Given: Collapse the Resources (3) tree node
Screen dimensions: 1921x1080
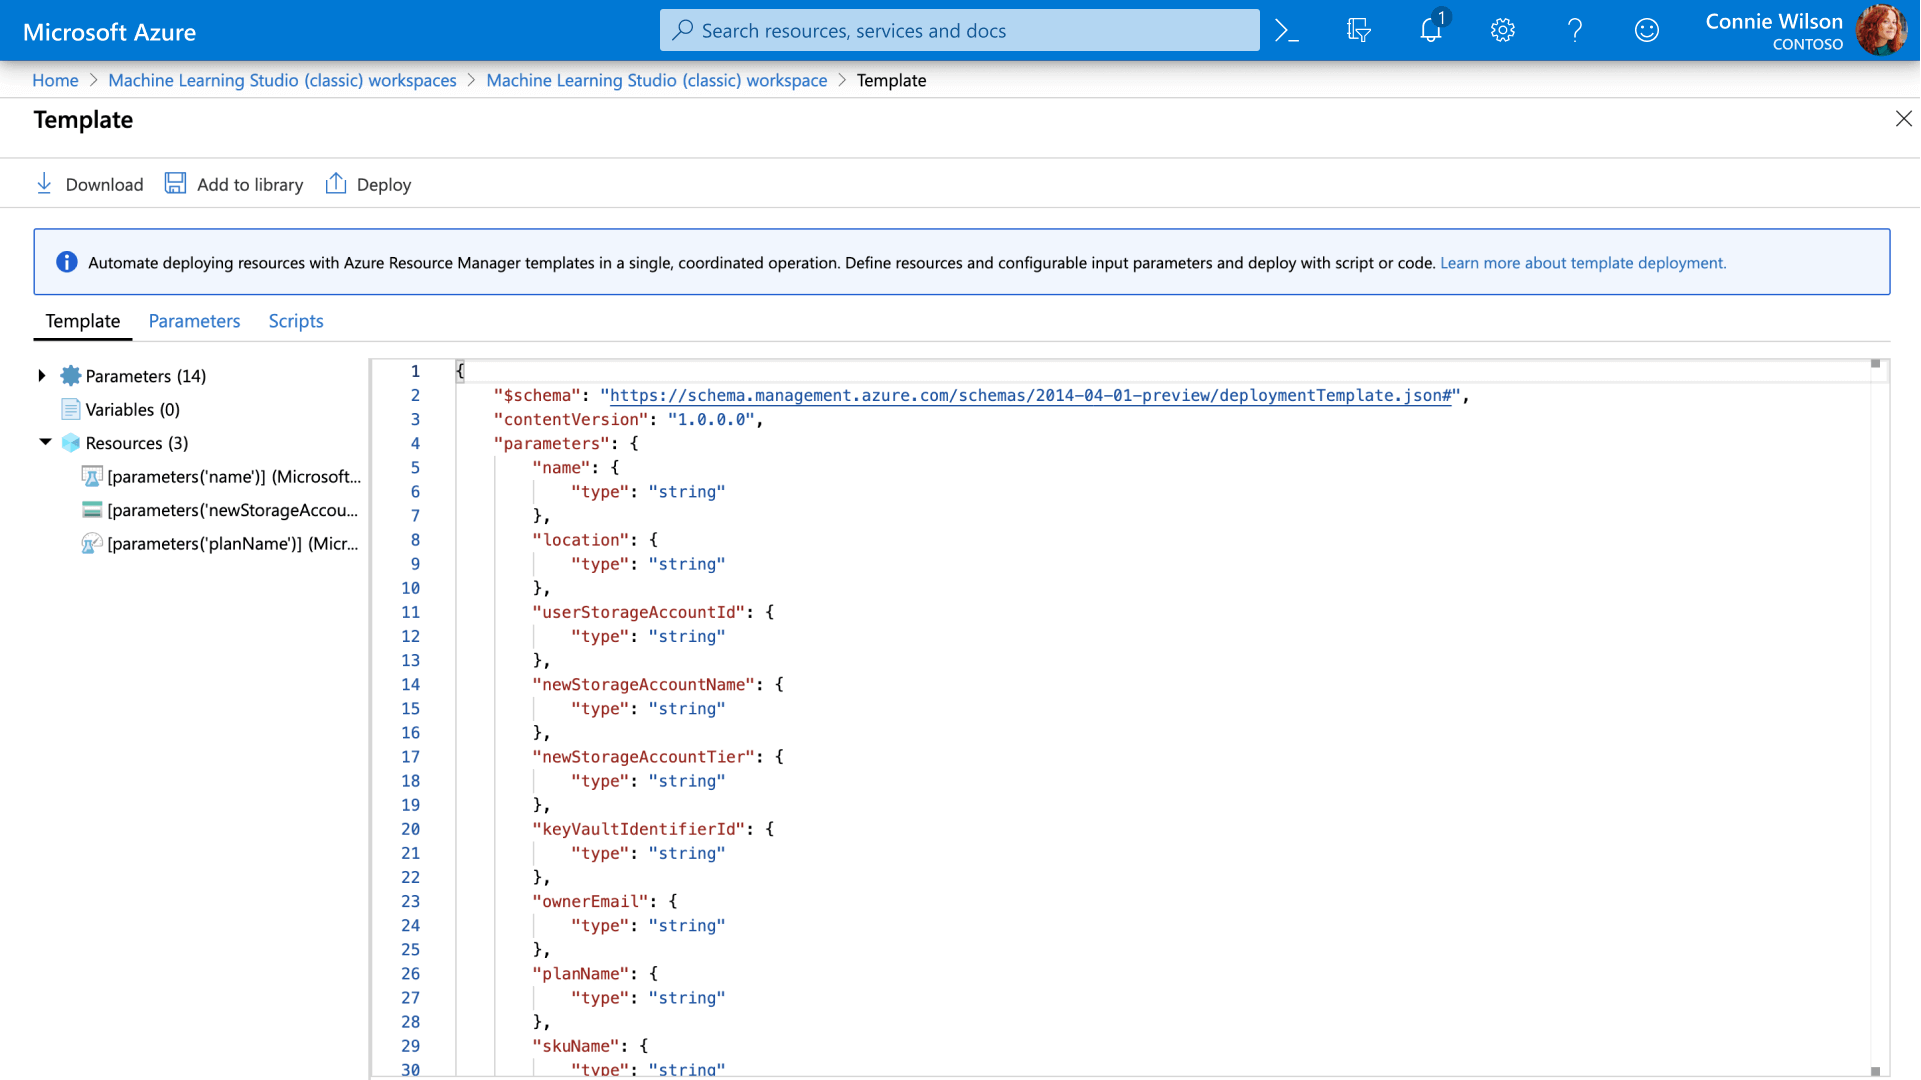Looking at the screenshot, I should coord(45,442).
